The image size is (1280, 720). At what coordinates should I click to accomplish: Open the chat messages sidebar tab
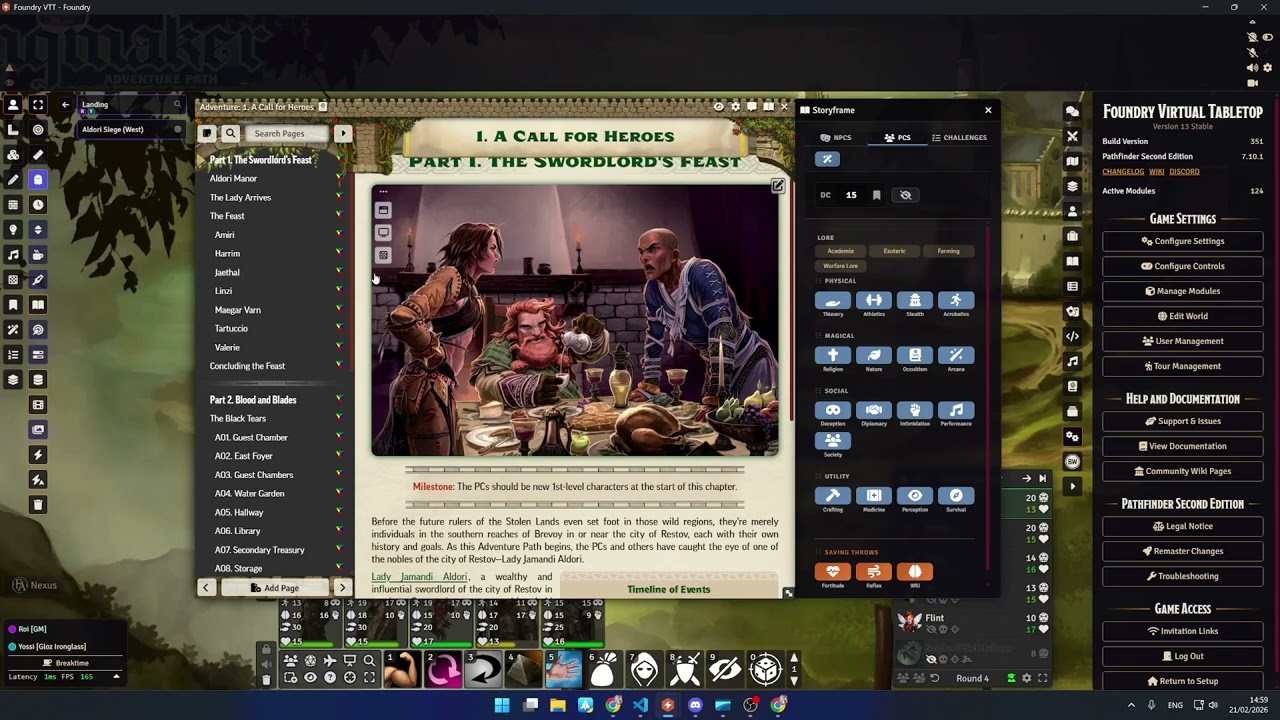pyautogui.click(x=1072, y=111)
